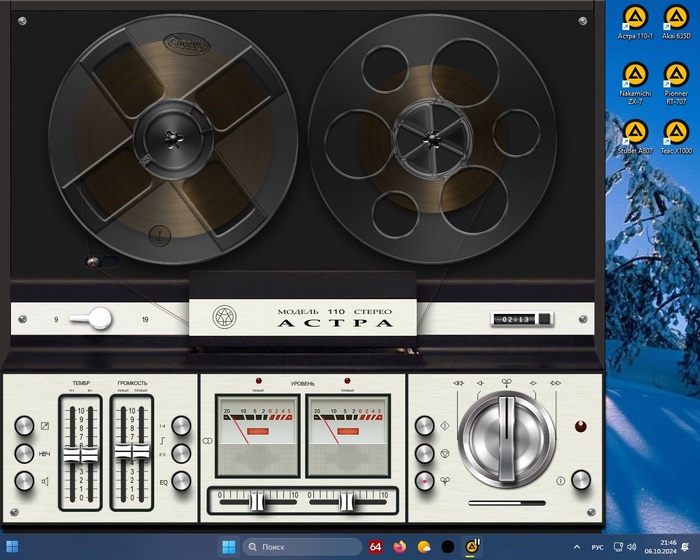The height and width of the screenshot is (560, 700).
Task: Click the step symbol between the 1-4 and 2-3 labels
Action: click(x=162, y=440)
